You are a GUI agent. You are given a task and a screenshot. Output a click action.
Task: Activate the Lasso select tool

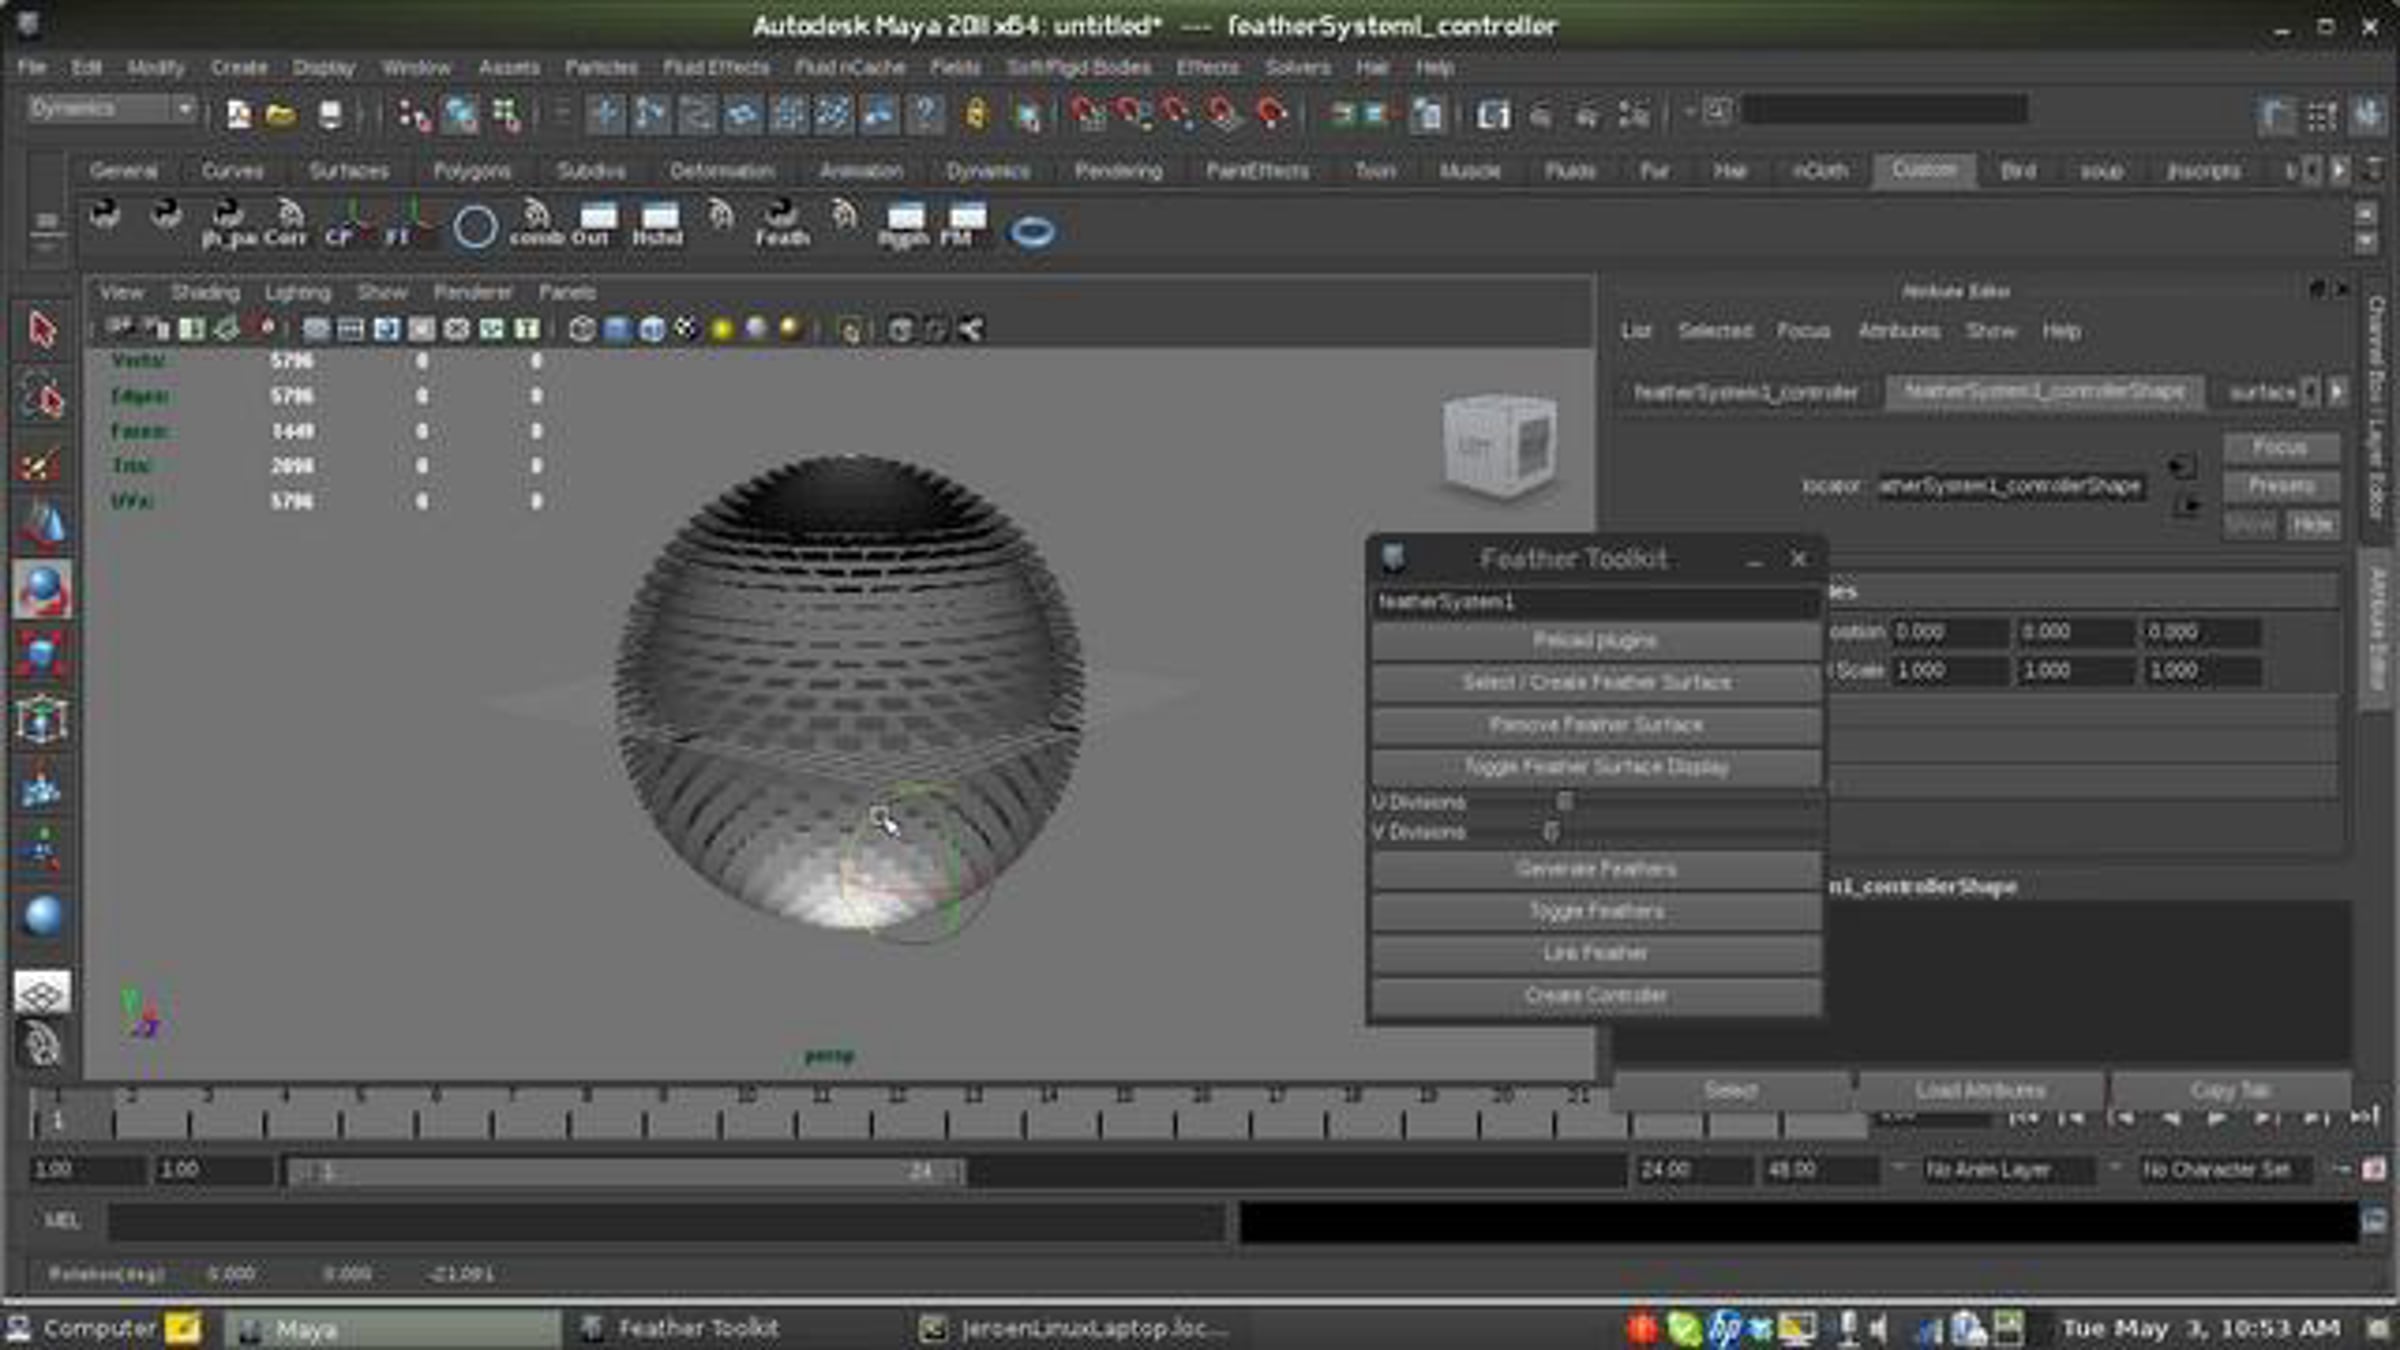pyautogui.click(x=42, y=397)
